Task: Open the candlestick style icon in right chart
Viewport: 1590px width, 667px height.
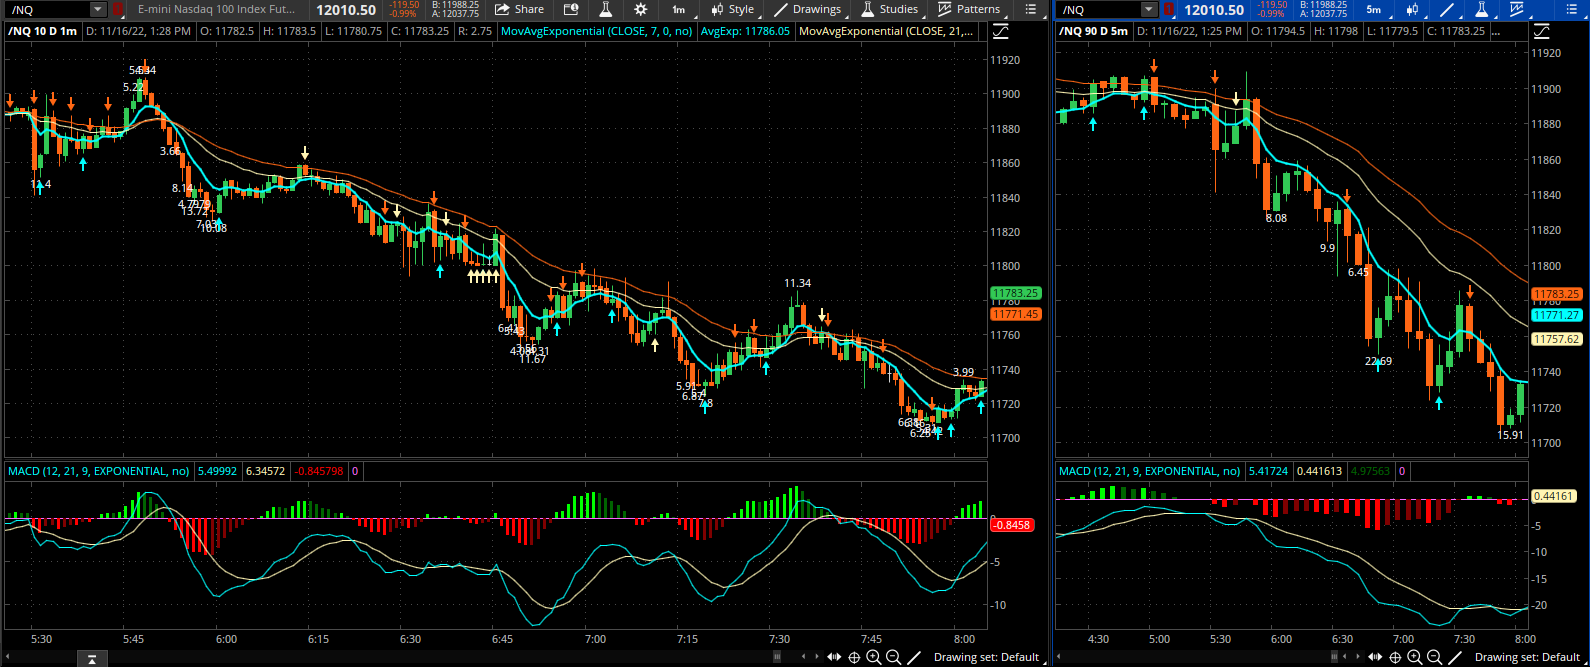Action: pyautogui.click(x=1413, y=10)
